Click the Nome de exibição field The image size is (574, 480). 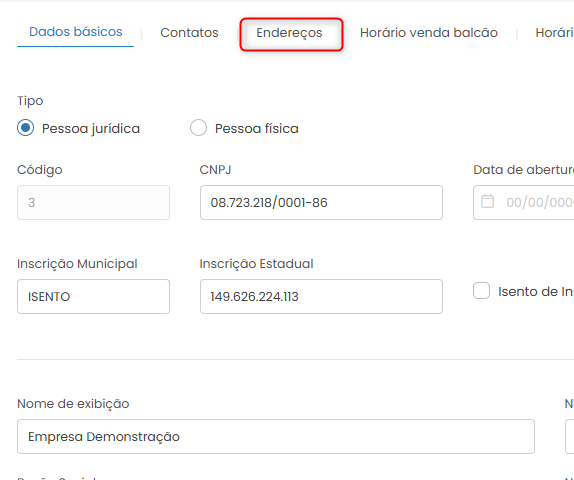coord(276,436)
